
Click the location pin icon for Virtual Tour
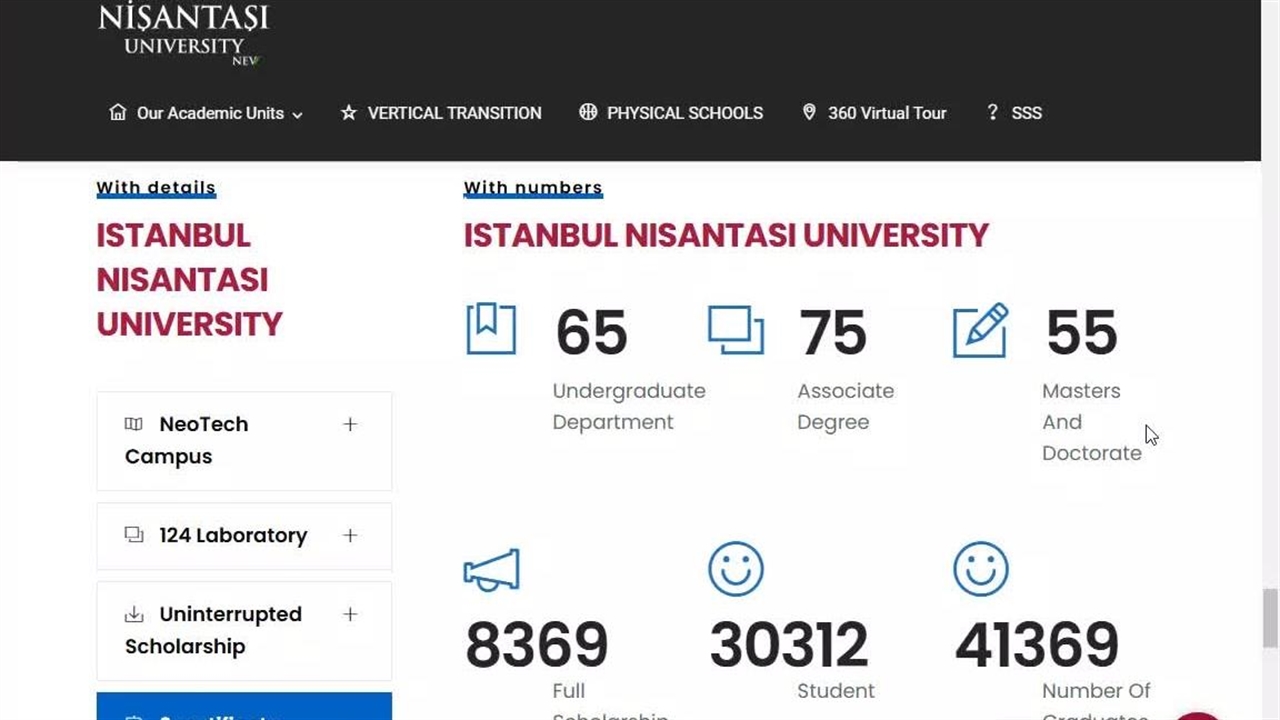(809, 112)
